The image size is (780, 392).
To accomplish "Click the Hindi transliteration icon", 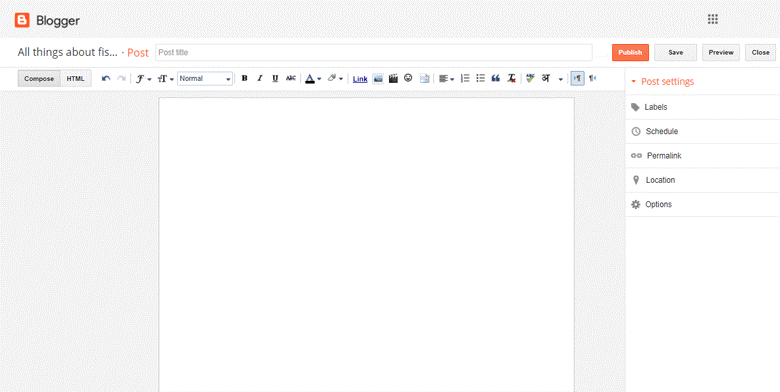I will [x=546, y=78].
